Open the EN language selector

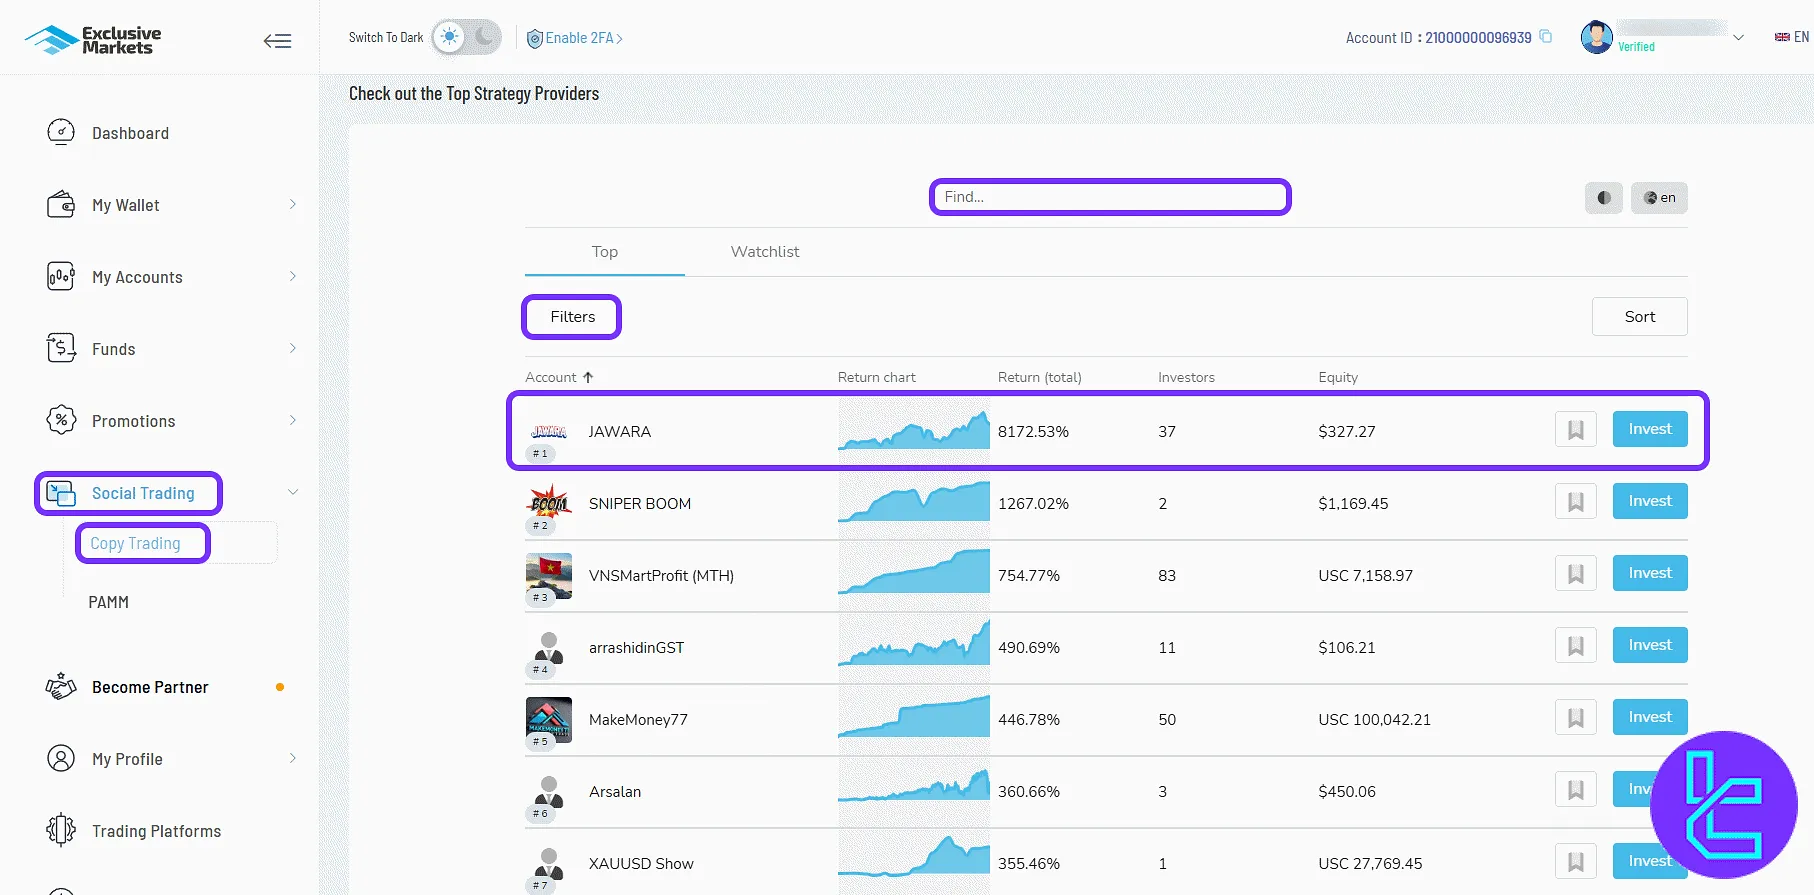[1791, 37]
